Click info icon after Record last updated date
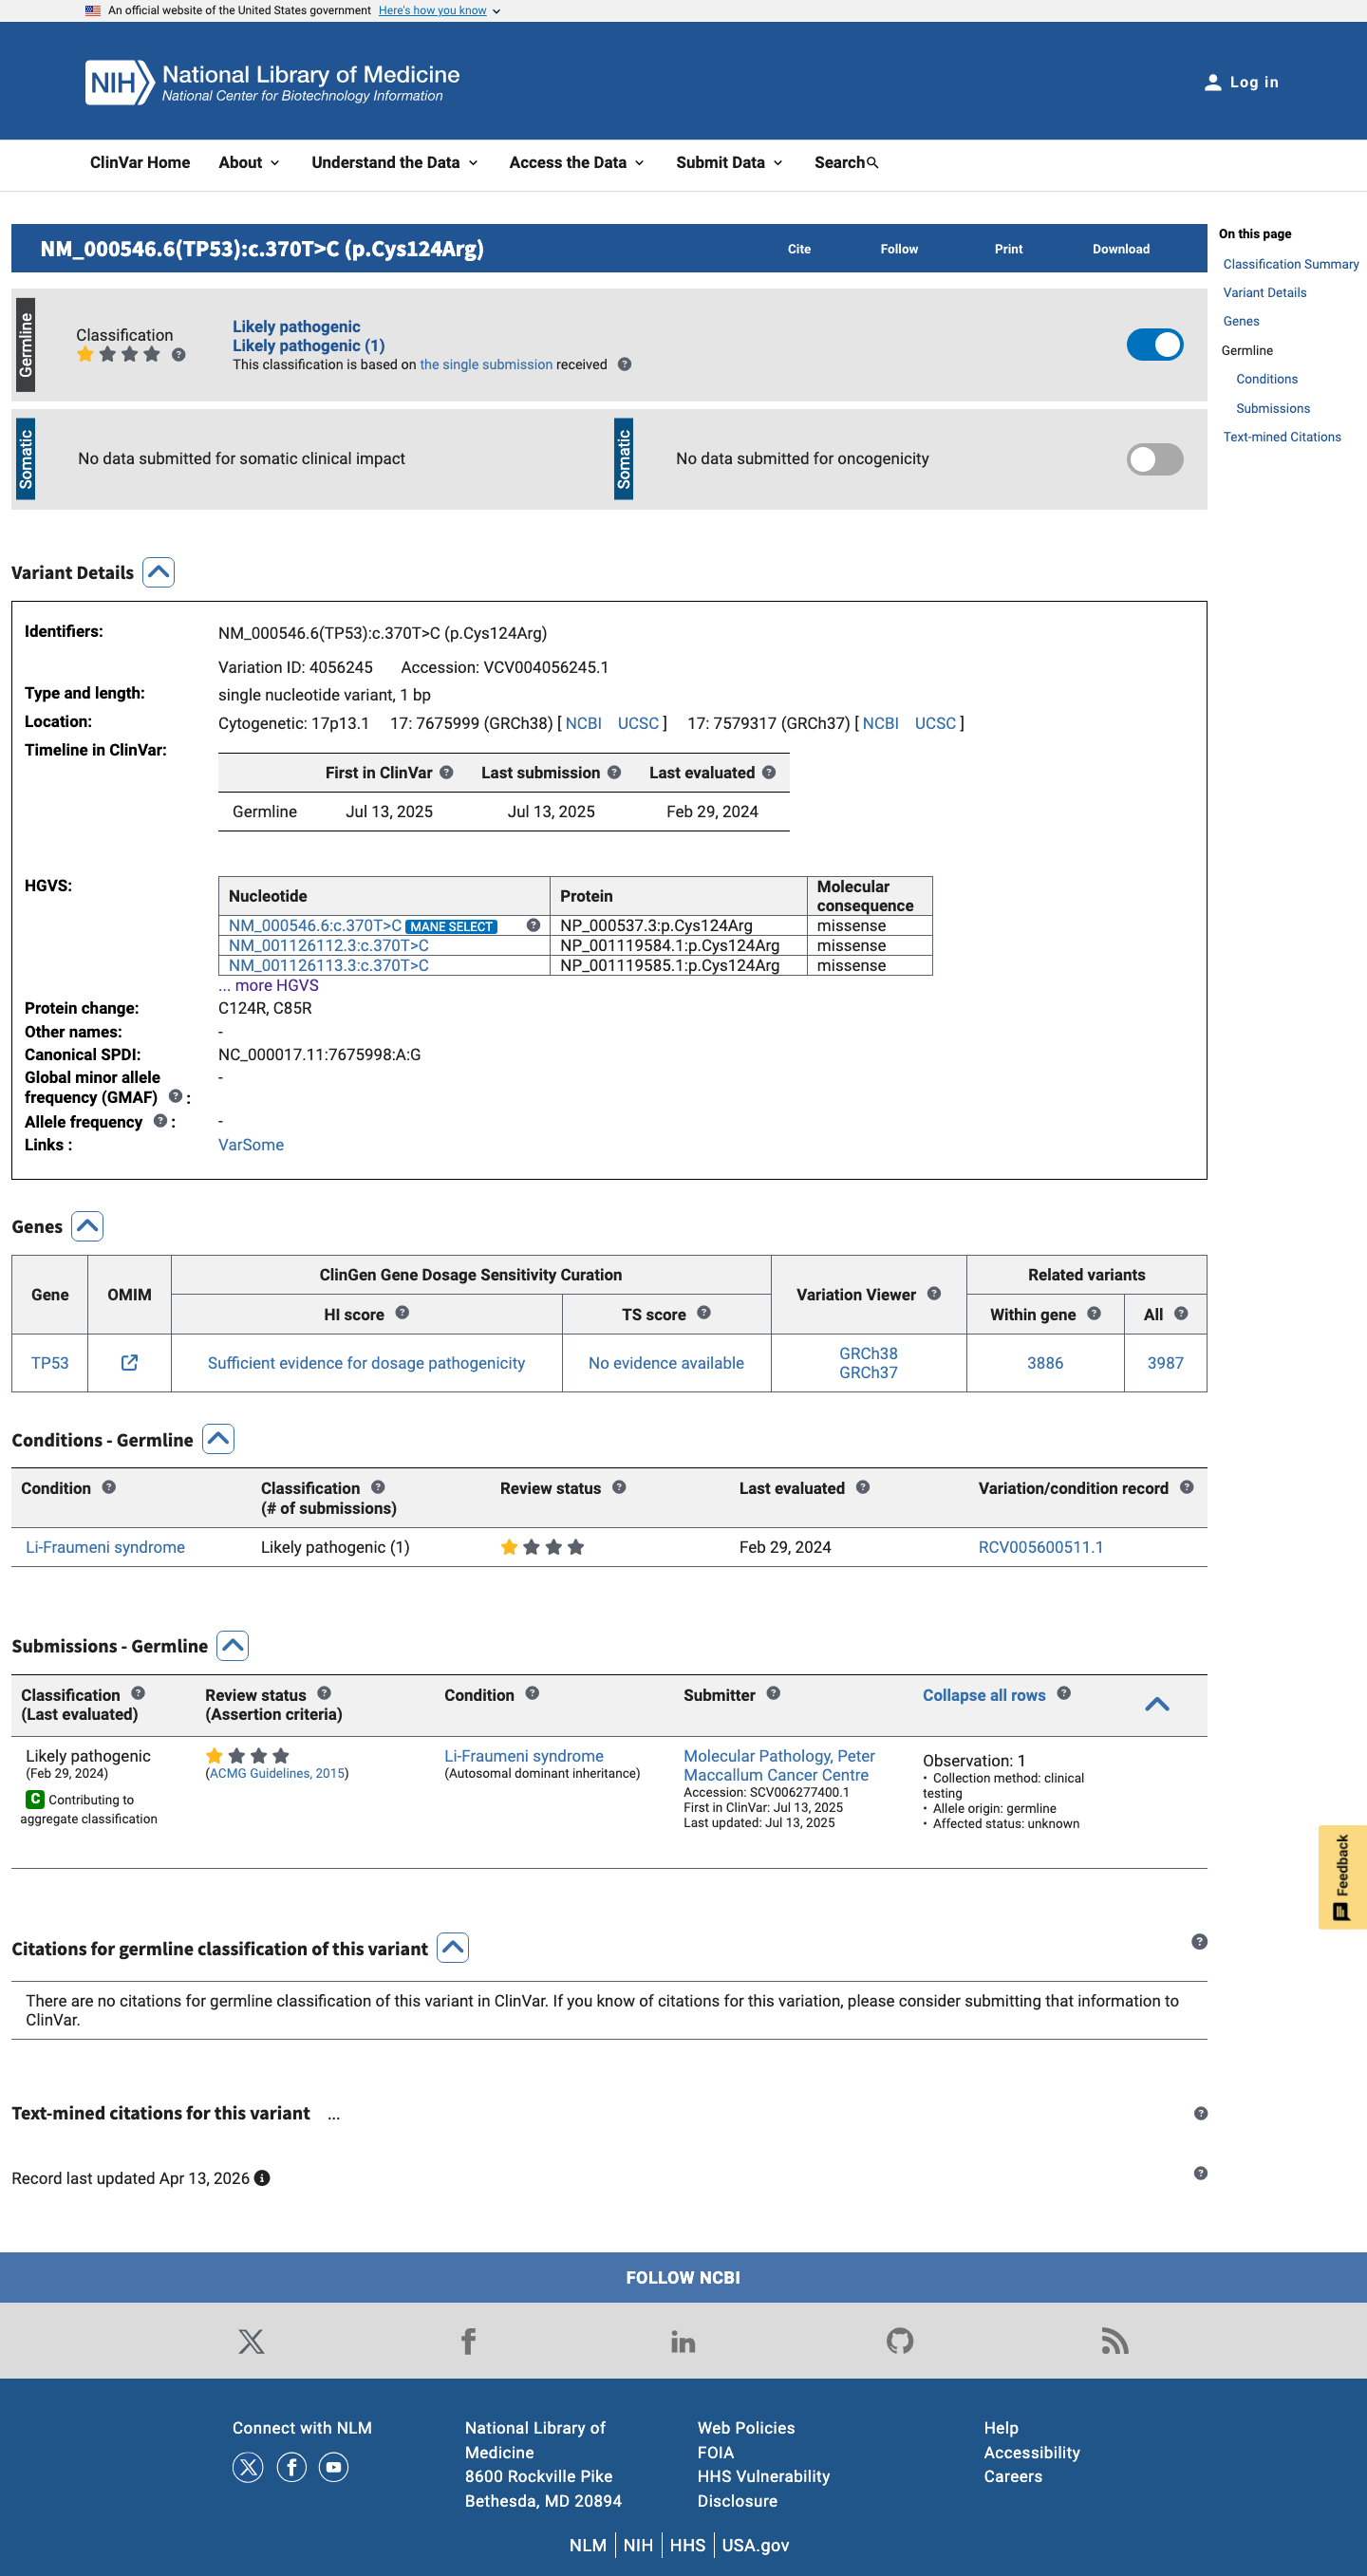The image size is (1367, 2576). click(x=262, y=2178)
